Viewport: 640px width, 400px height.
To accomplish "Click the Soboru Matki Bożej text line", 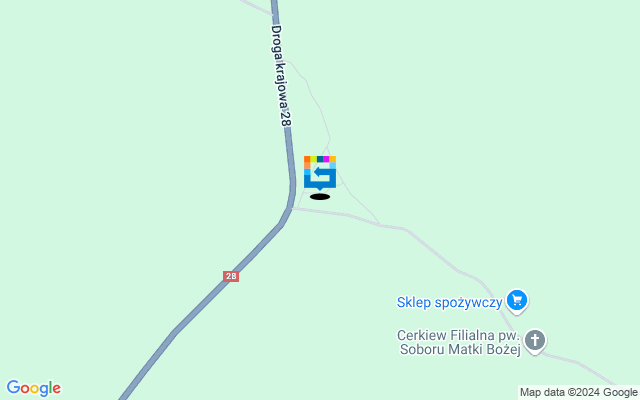I will (460, 350).
